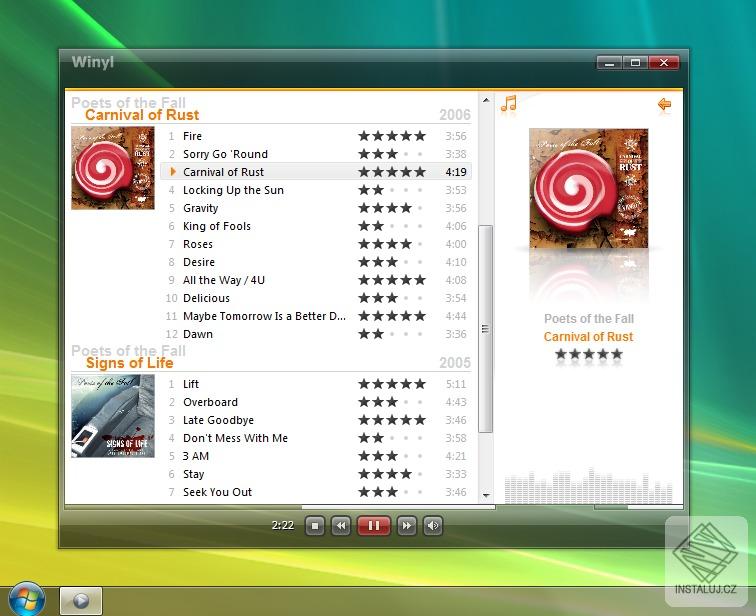Skip to the previous track
Screen dimensions: 756x616
(341, 525)
